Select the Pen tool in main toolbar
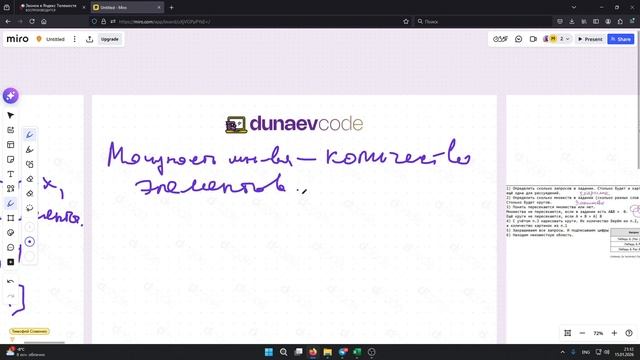Screen dimensions: 640x360 pos(11,203)
